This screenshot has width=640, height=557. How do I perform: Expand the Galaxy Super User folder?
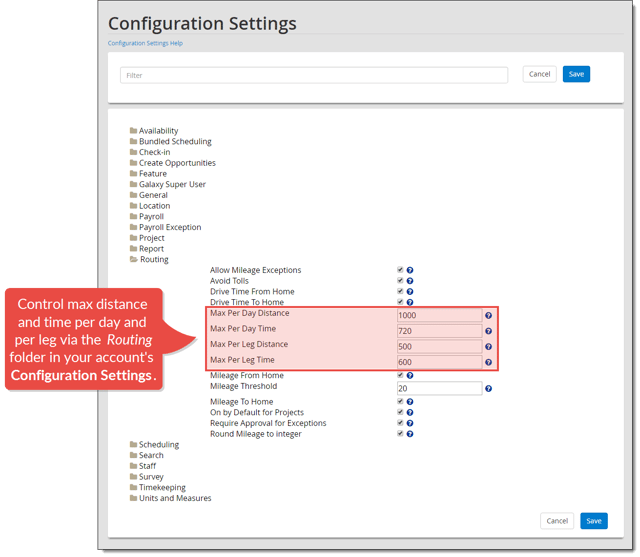[x=168, y=184]
